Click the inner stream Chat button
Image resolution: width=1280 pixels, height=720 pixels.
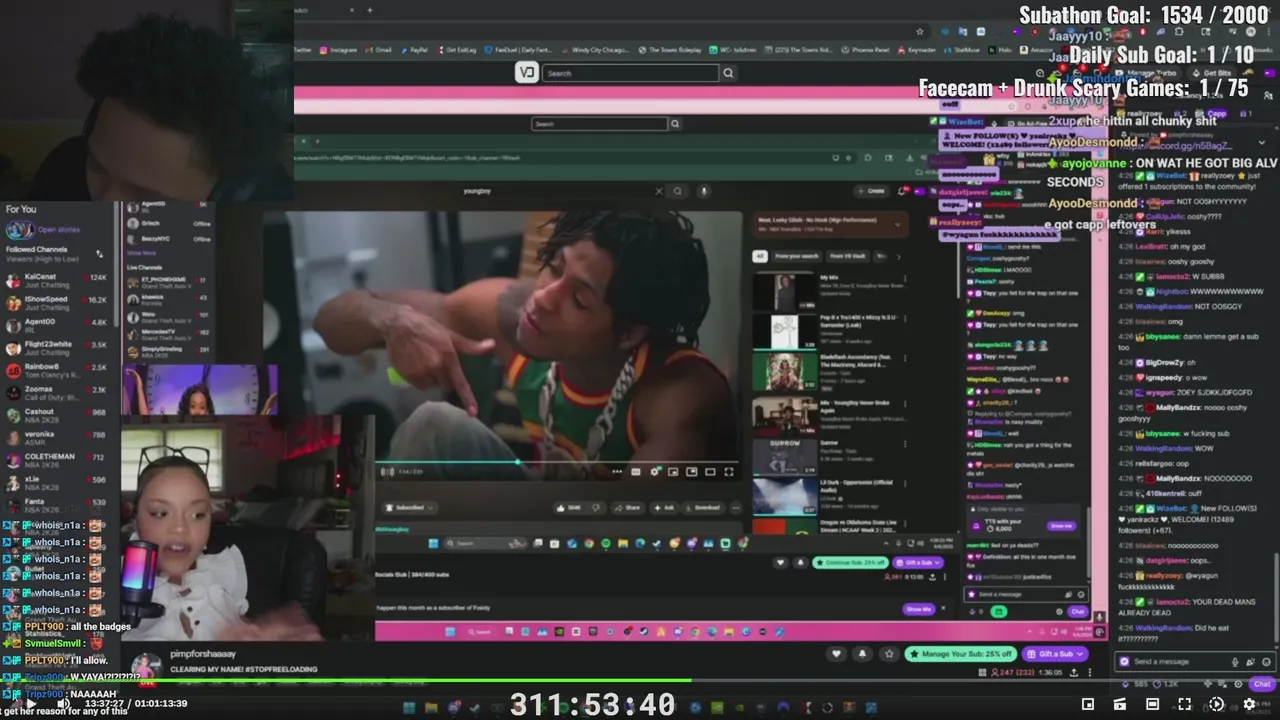(x=1077, y=611)
